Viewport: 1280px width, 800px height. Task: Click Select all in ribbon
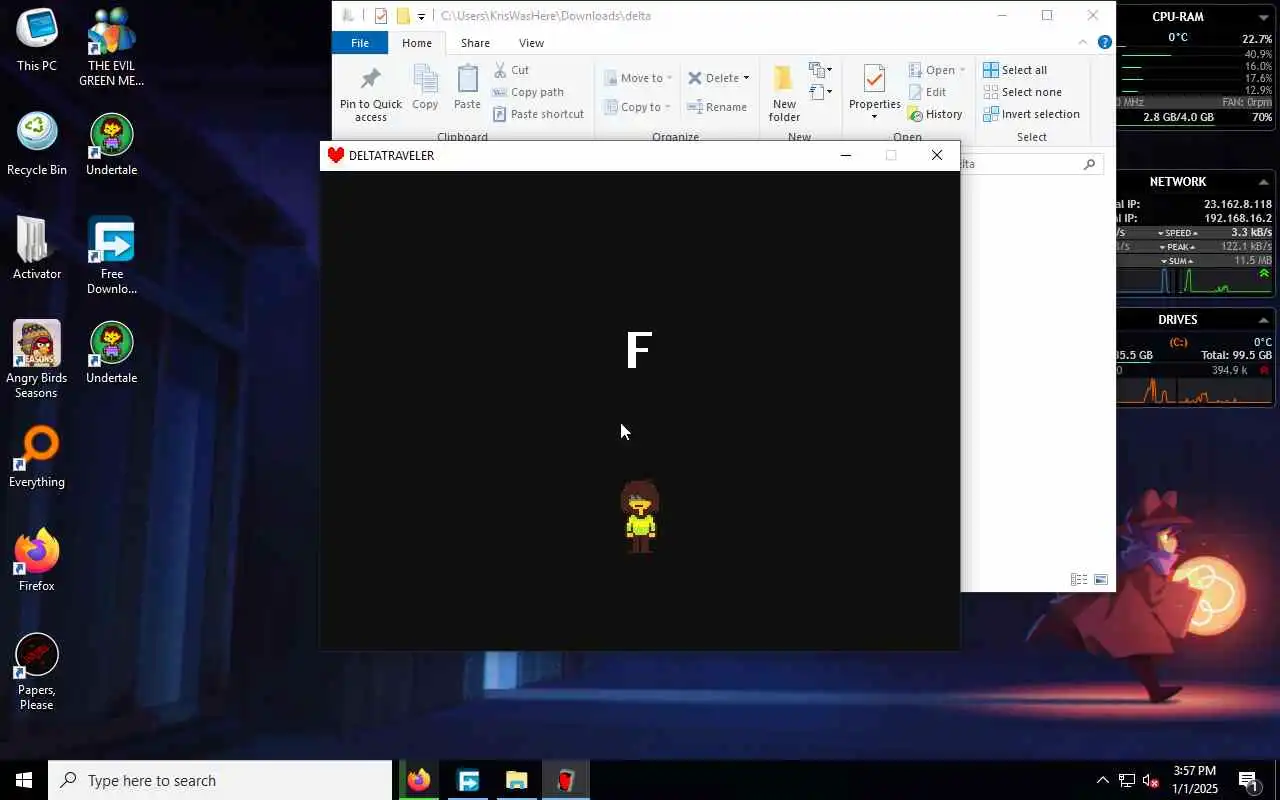point(1015,70)
